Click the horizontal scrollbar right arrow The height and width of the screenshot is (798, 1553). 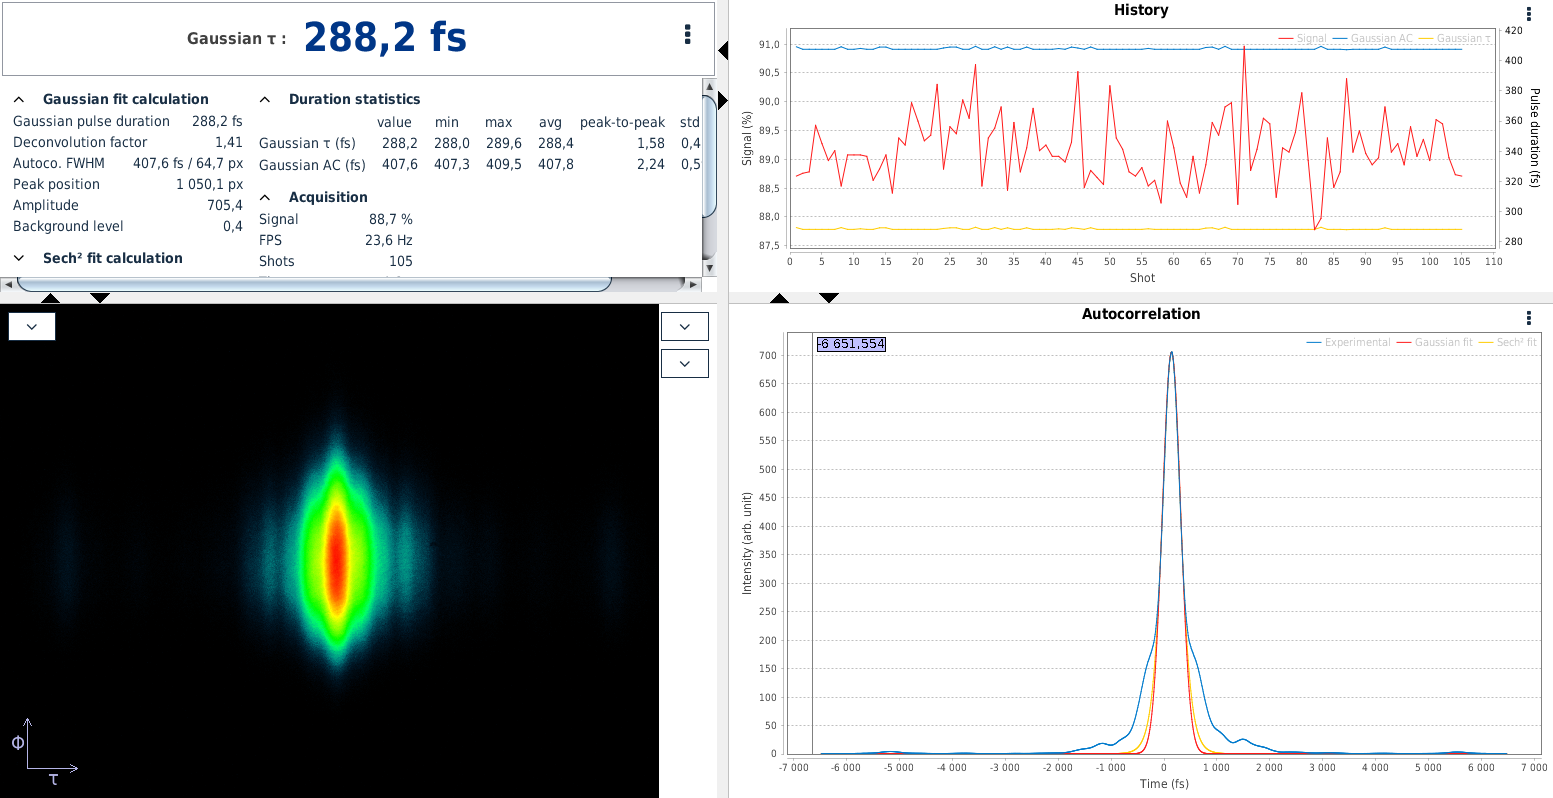[x=695, y=285]
